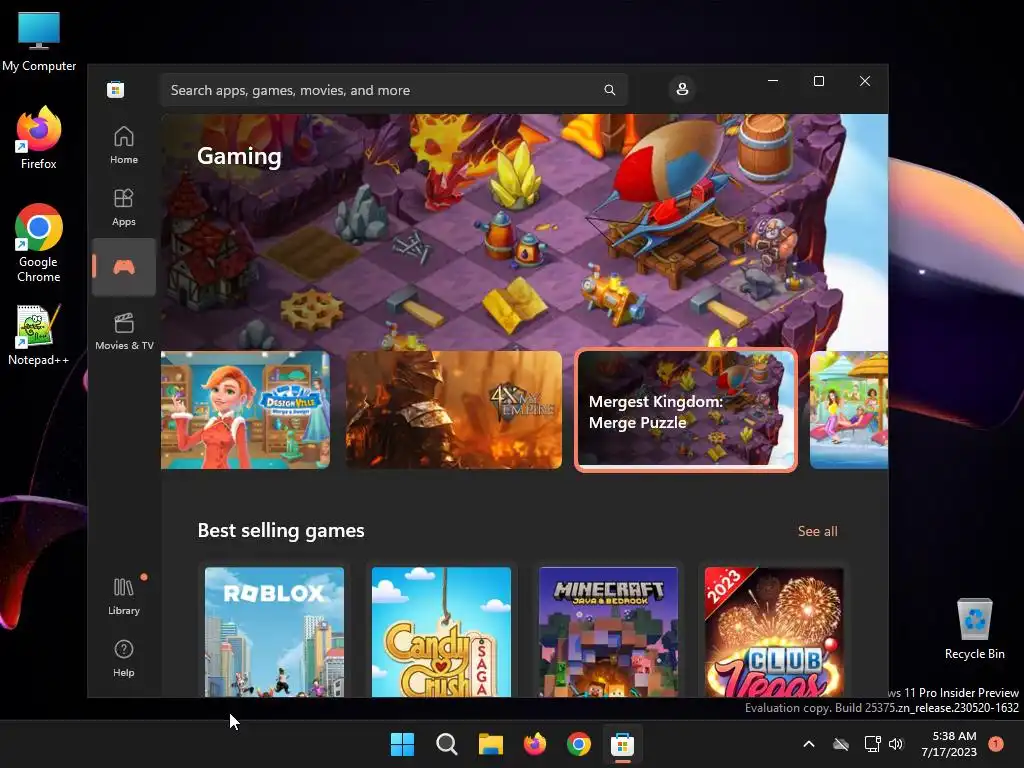This screenshot has width=1024, height=768.
Task: Select Firefox desktop shortcut
Action: [x=39, y=138]
